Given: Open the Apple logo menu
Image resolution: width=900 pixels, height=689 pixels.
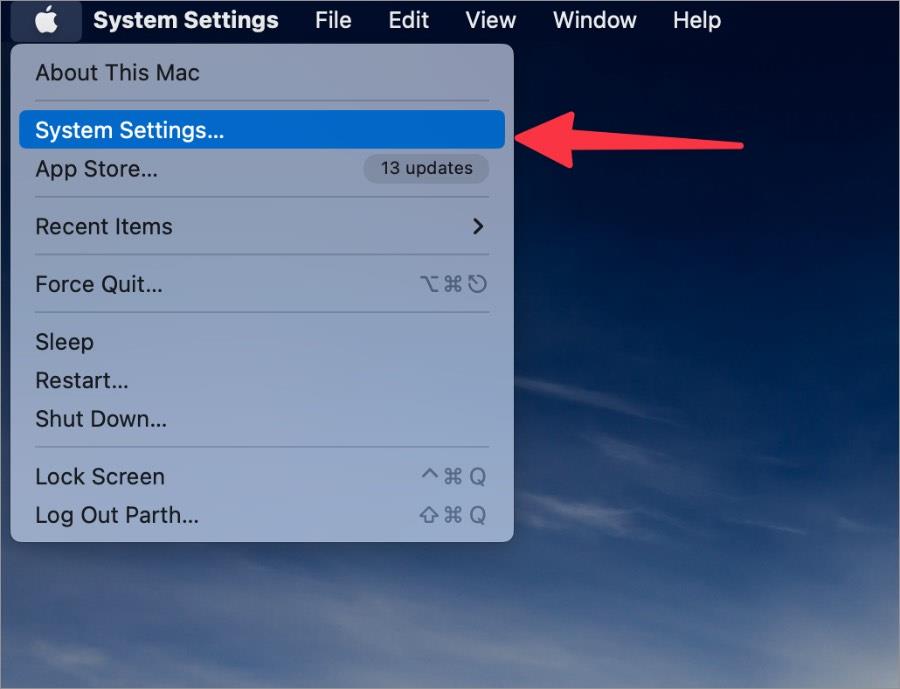Looking at the screenshot, I should coord(46,21).
